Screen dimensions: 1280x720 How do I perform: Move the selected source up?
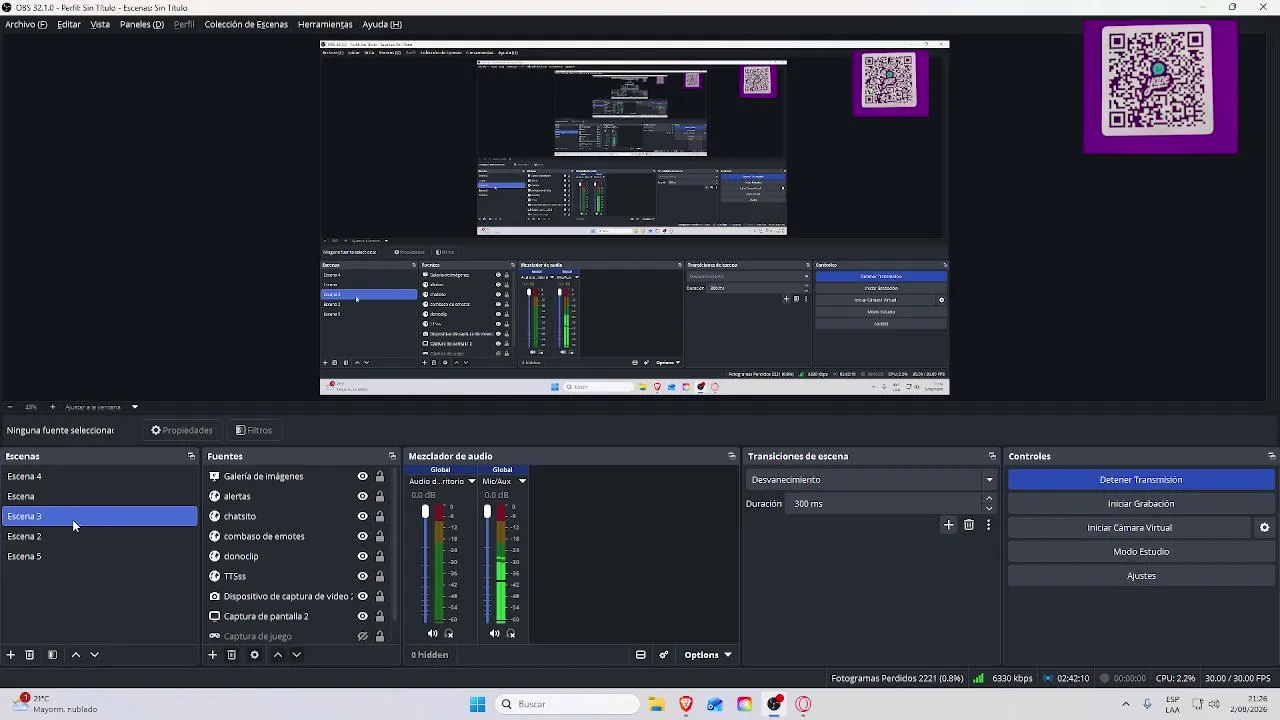coord(278,655)
